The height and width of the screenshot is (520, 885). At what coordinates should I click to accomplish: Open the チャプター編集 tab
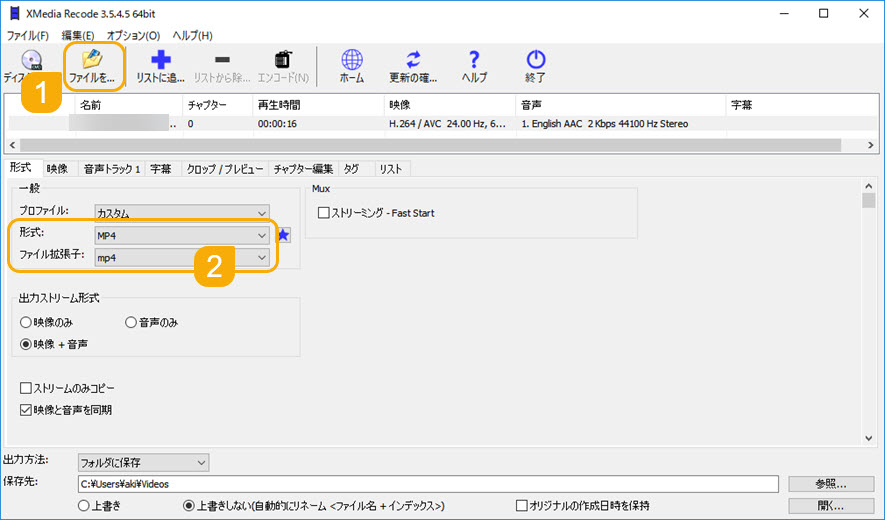pos(303,169)
